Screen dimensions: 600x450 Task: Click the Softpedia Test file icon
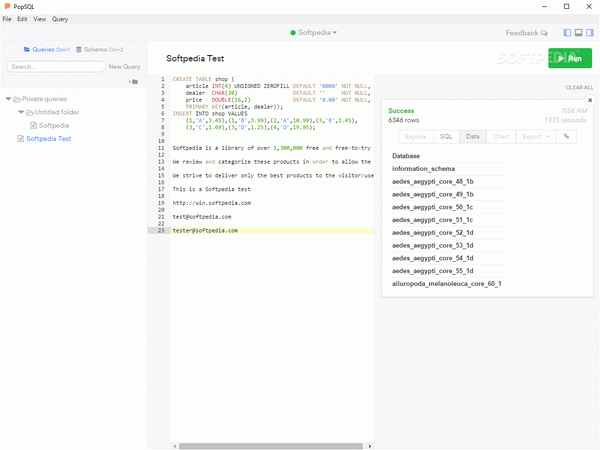[x=21, y=139]
